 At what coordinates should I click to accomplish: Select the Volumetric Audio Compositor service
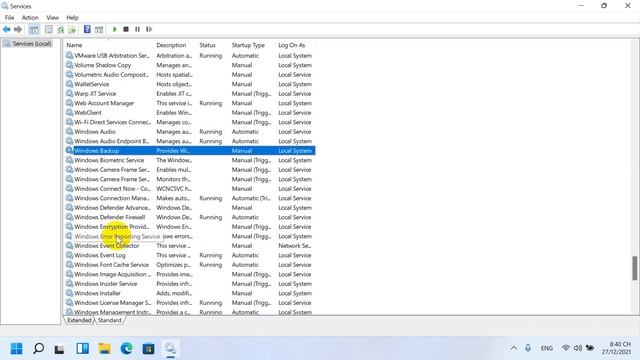190,75
